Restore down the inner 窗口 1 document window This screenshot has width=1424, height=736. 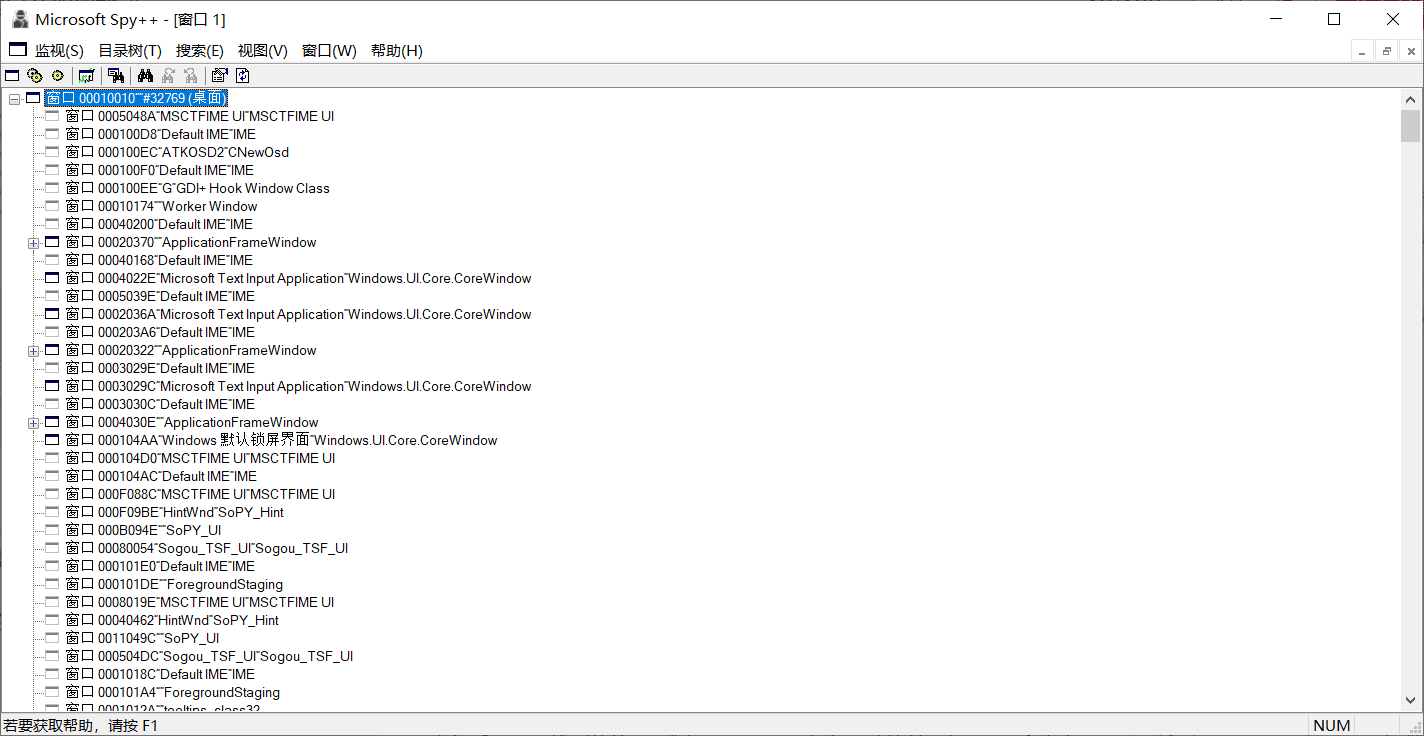coord(1387,51)
